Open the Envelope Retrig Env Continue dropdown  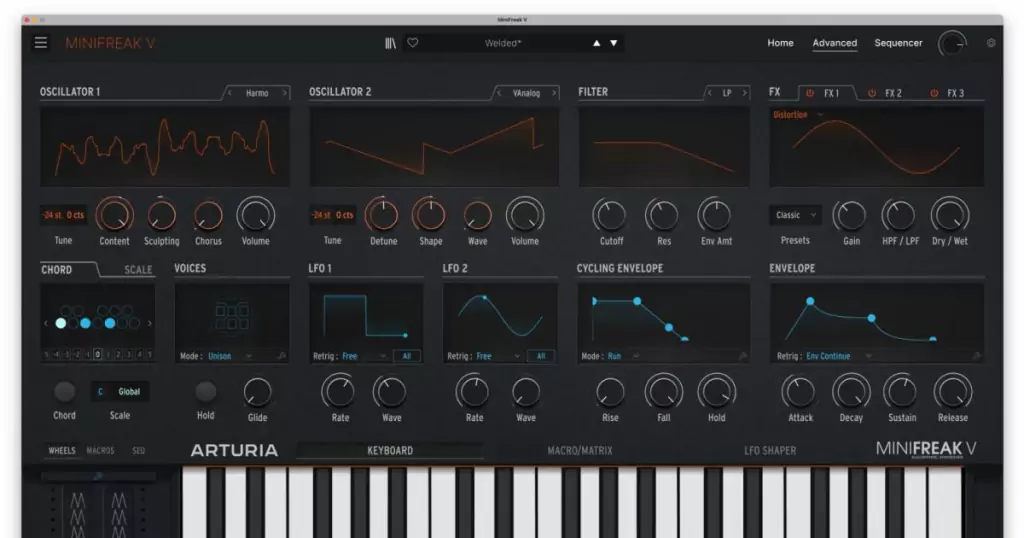pyautogui.click(x=838, y=356)
